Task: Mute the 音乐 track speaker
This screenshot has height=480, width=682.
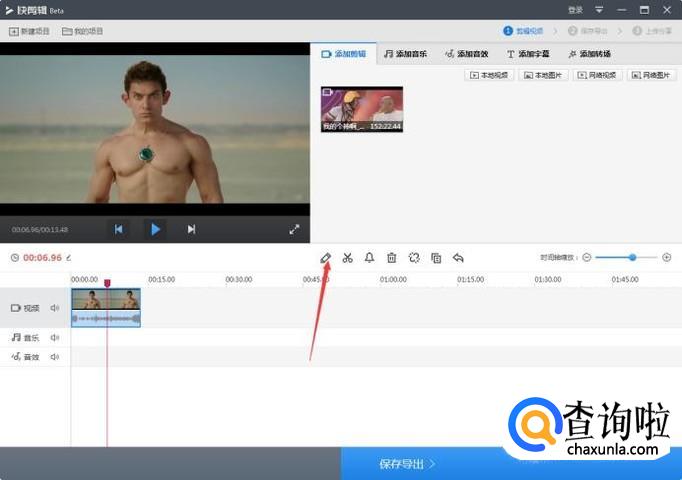Action: pyautogui.click(x=55, y=338)
